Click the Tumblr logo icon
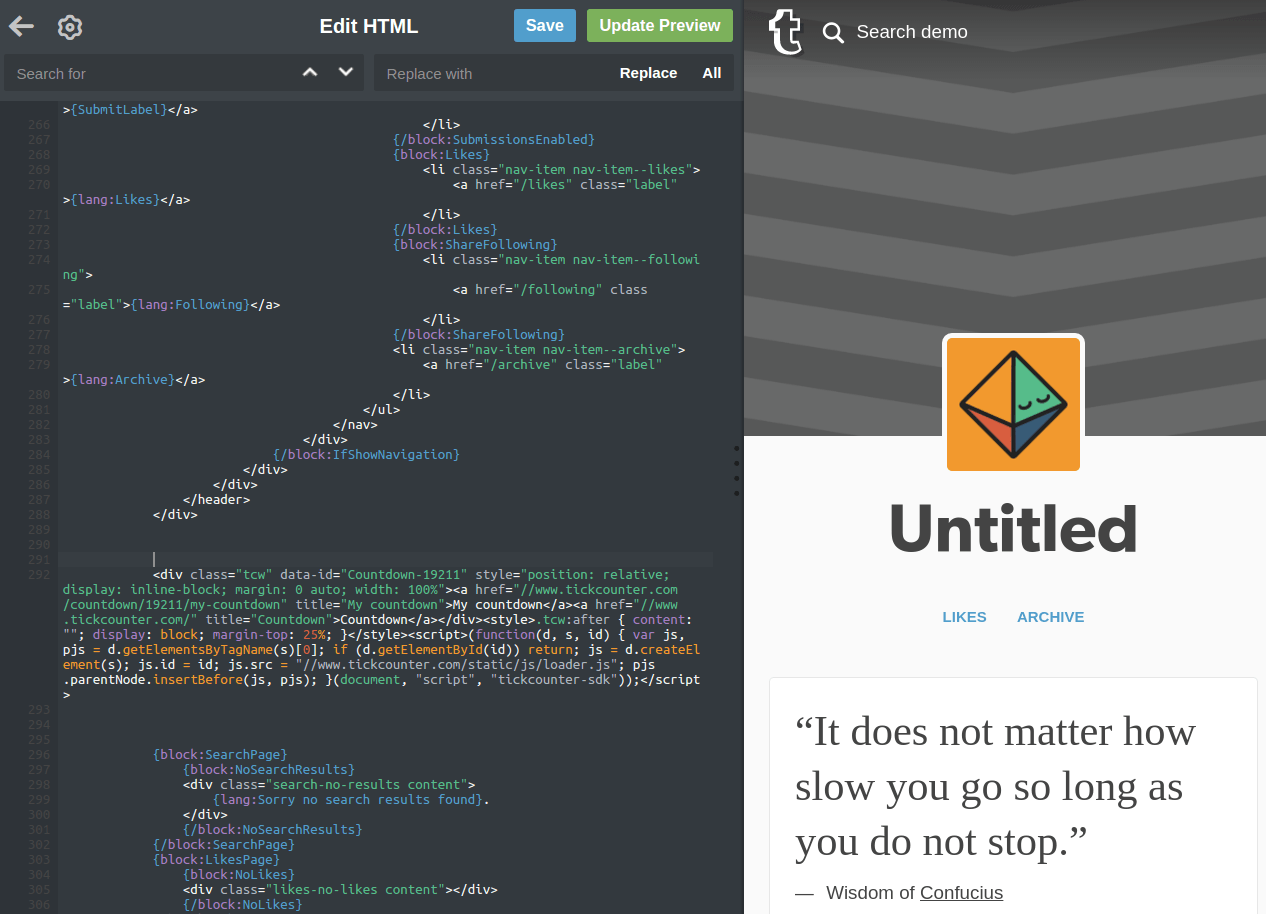 click(785, 32)
